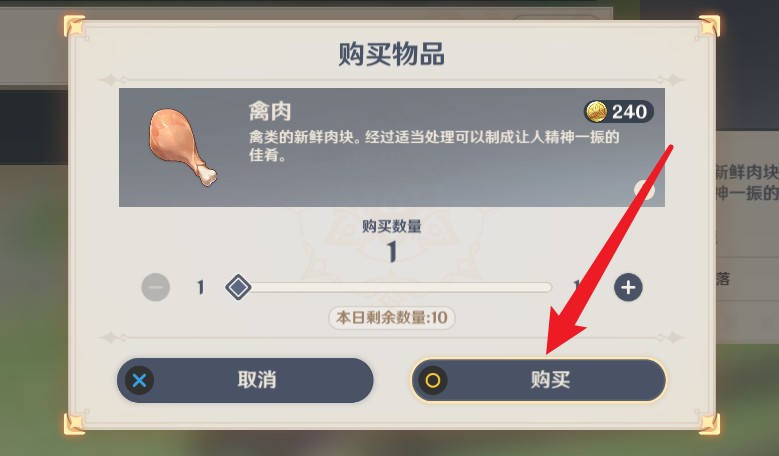Click the plus icon to increase quantity
779x456 pixels.
click(628, 287)
